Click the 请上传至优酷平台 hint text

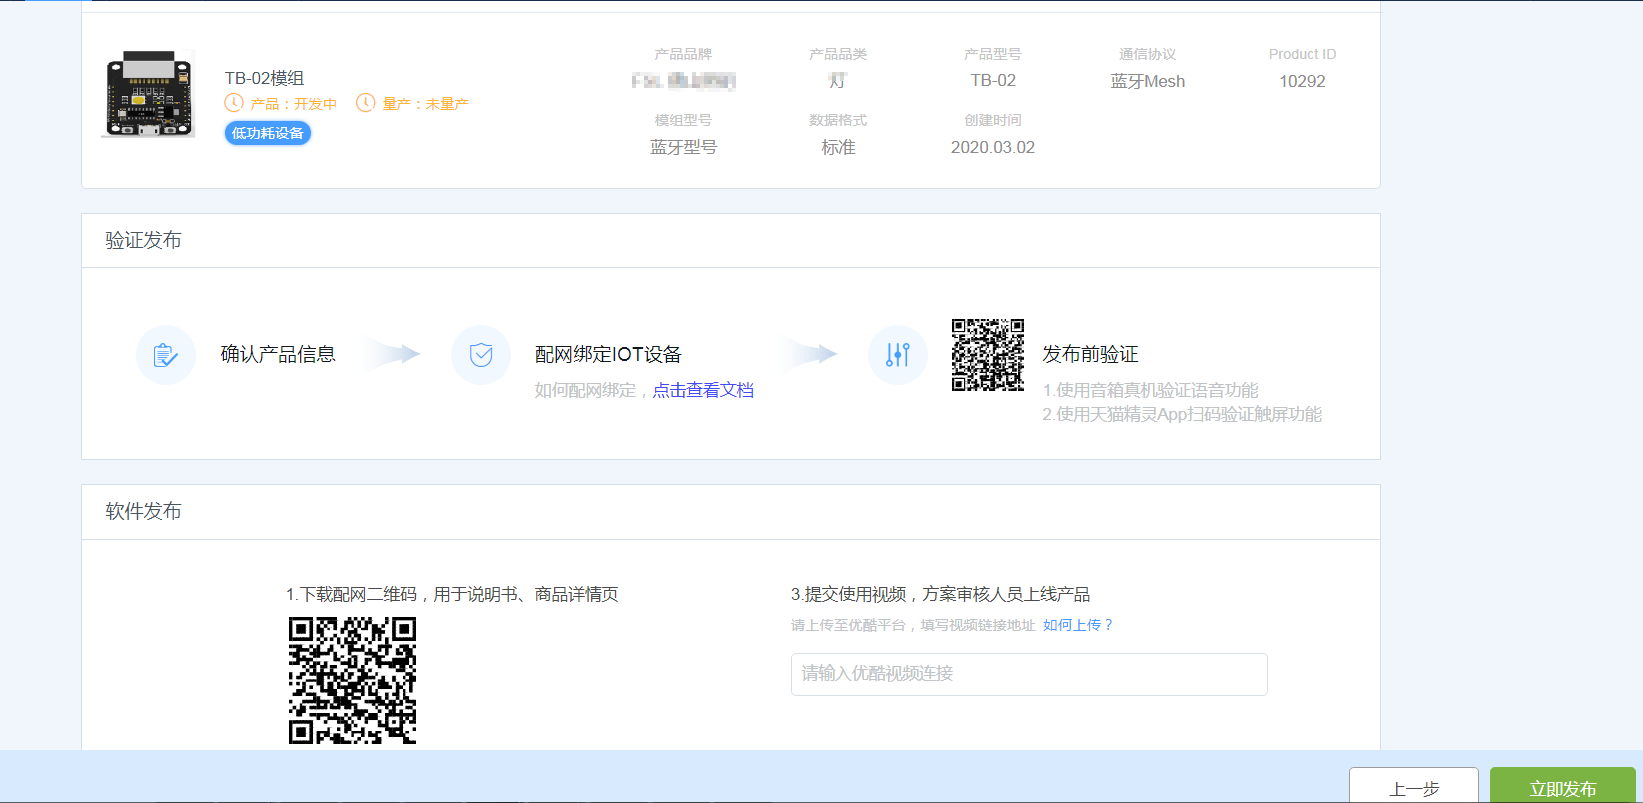913,625
